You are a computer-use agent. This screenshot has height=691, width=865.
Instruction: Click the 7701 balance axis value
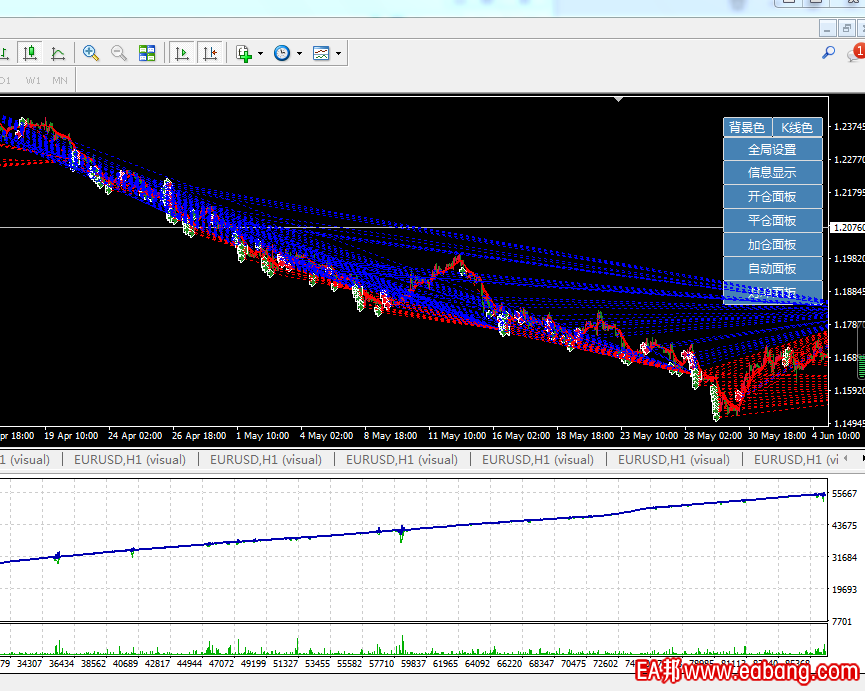point(842,622)
